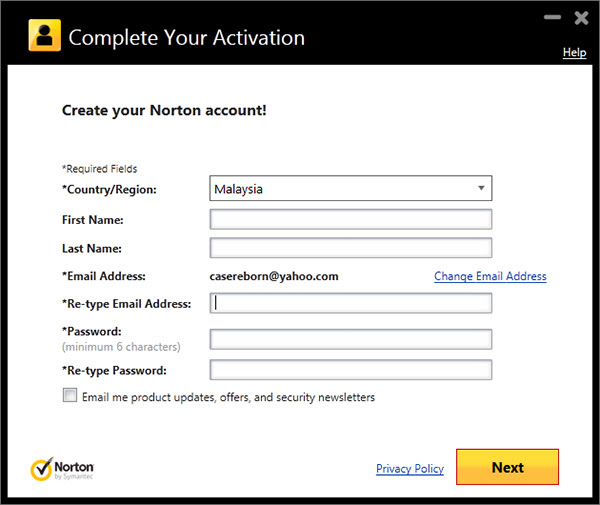
Task: Click the minimum 6 characters hint
Action: click(x=121, y=347)
